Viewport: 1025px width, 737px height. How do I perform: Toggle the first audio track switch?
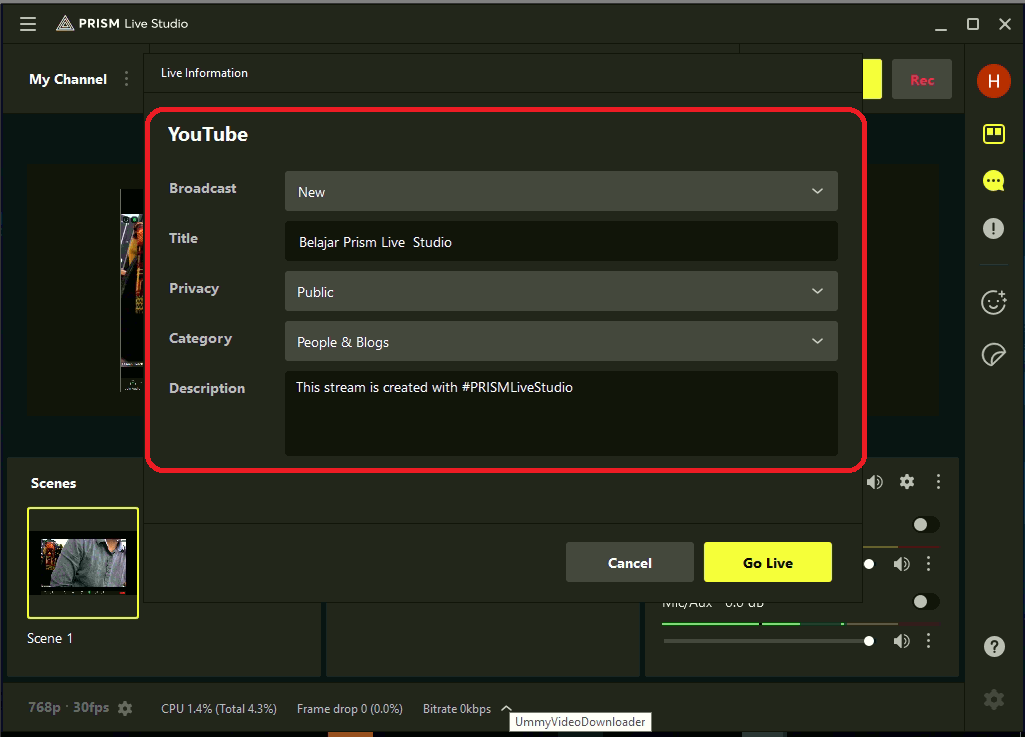click(x=926, y=524)
